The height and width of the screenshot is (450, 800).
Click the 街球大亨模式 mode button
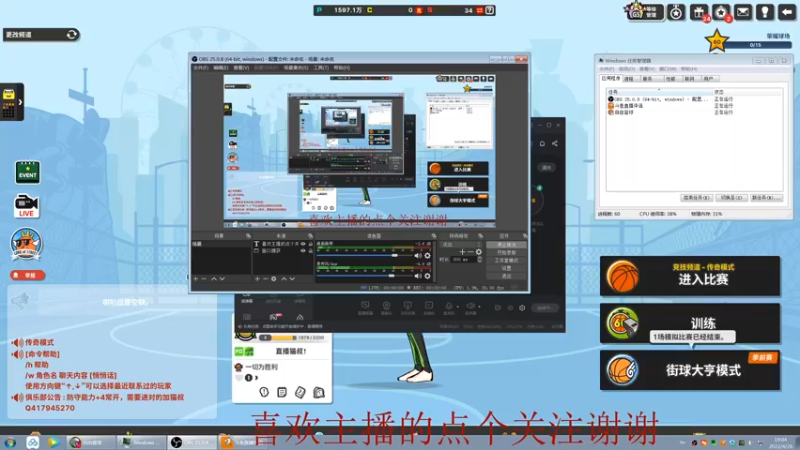click(690, 370)
